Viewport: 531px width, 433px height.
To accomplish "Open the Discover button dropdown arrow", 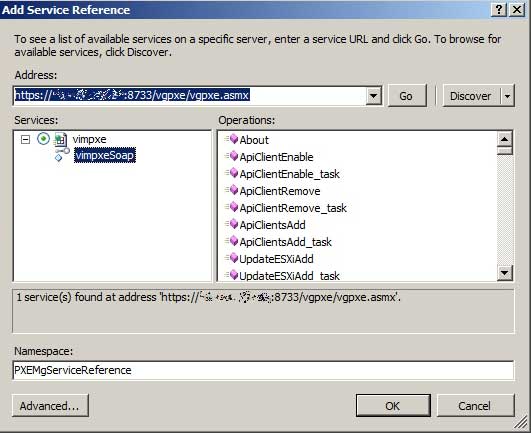I will pyautogui.click(x=507, y=96).
